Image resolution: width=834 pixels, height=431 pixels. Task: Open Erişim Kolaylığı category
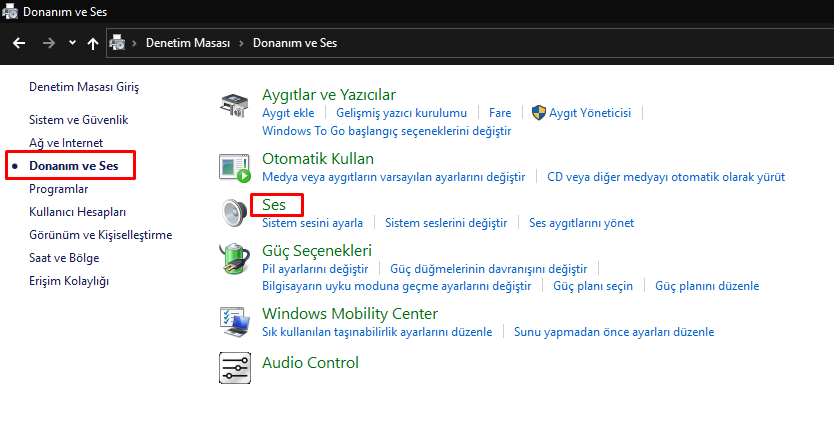tap(69, 280)
